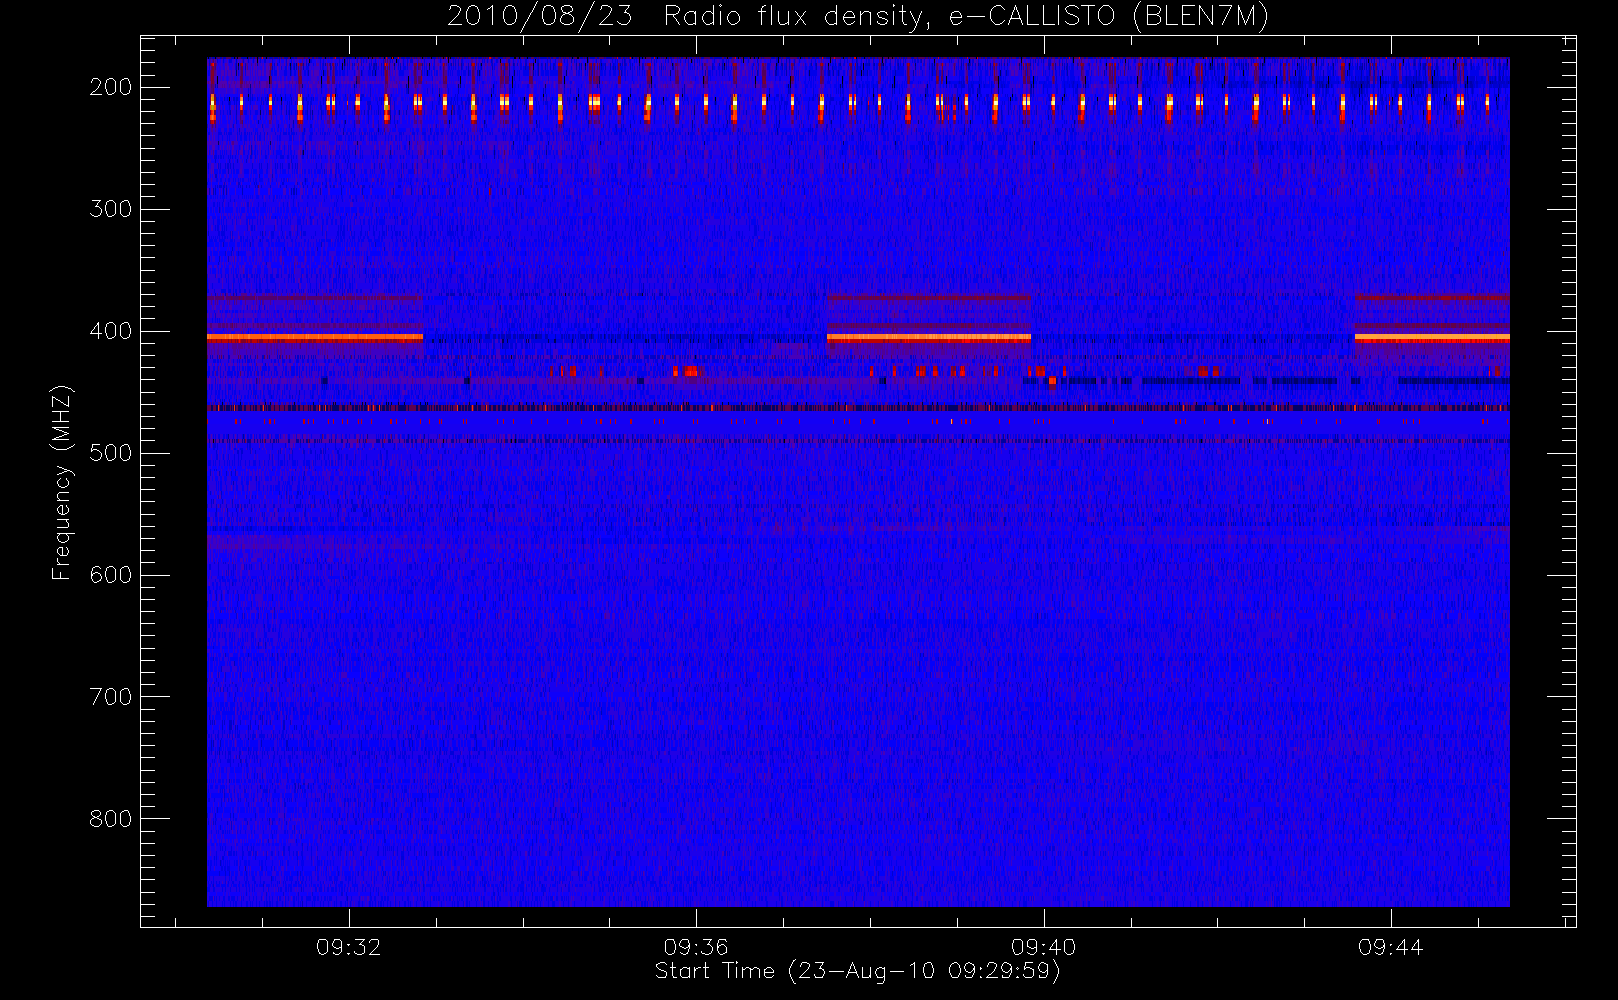Click the 400 frequency tick label
The width and height of the screenshot is (1618, 1000).
click(x=111, y=331)
